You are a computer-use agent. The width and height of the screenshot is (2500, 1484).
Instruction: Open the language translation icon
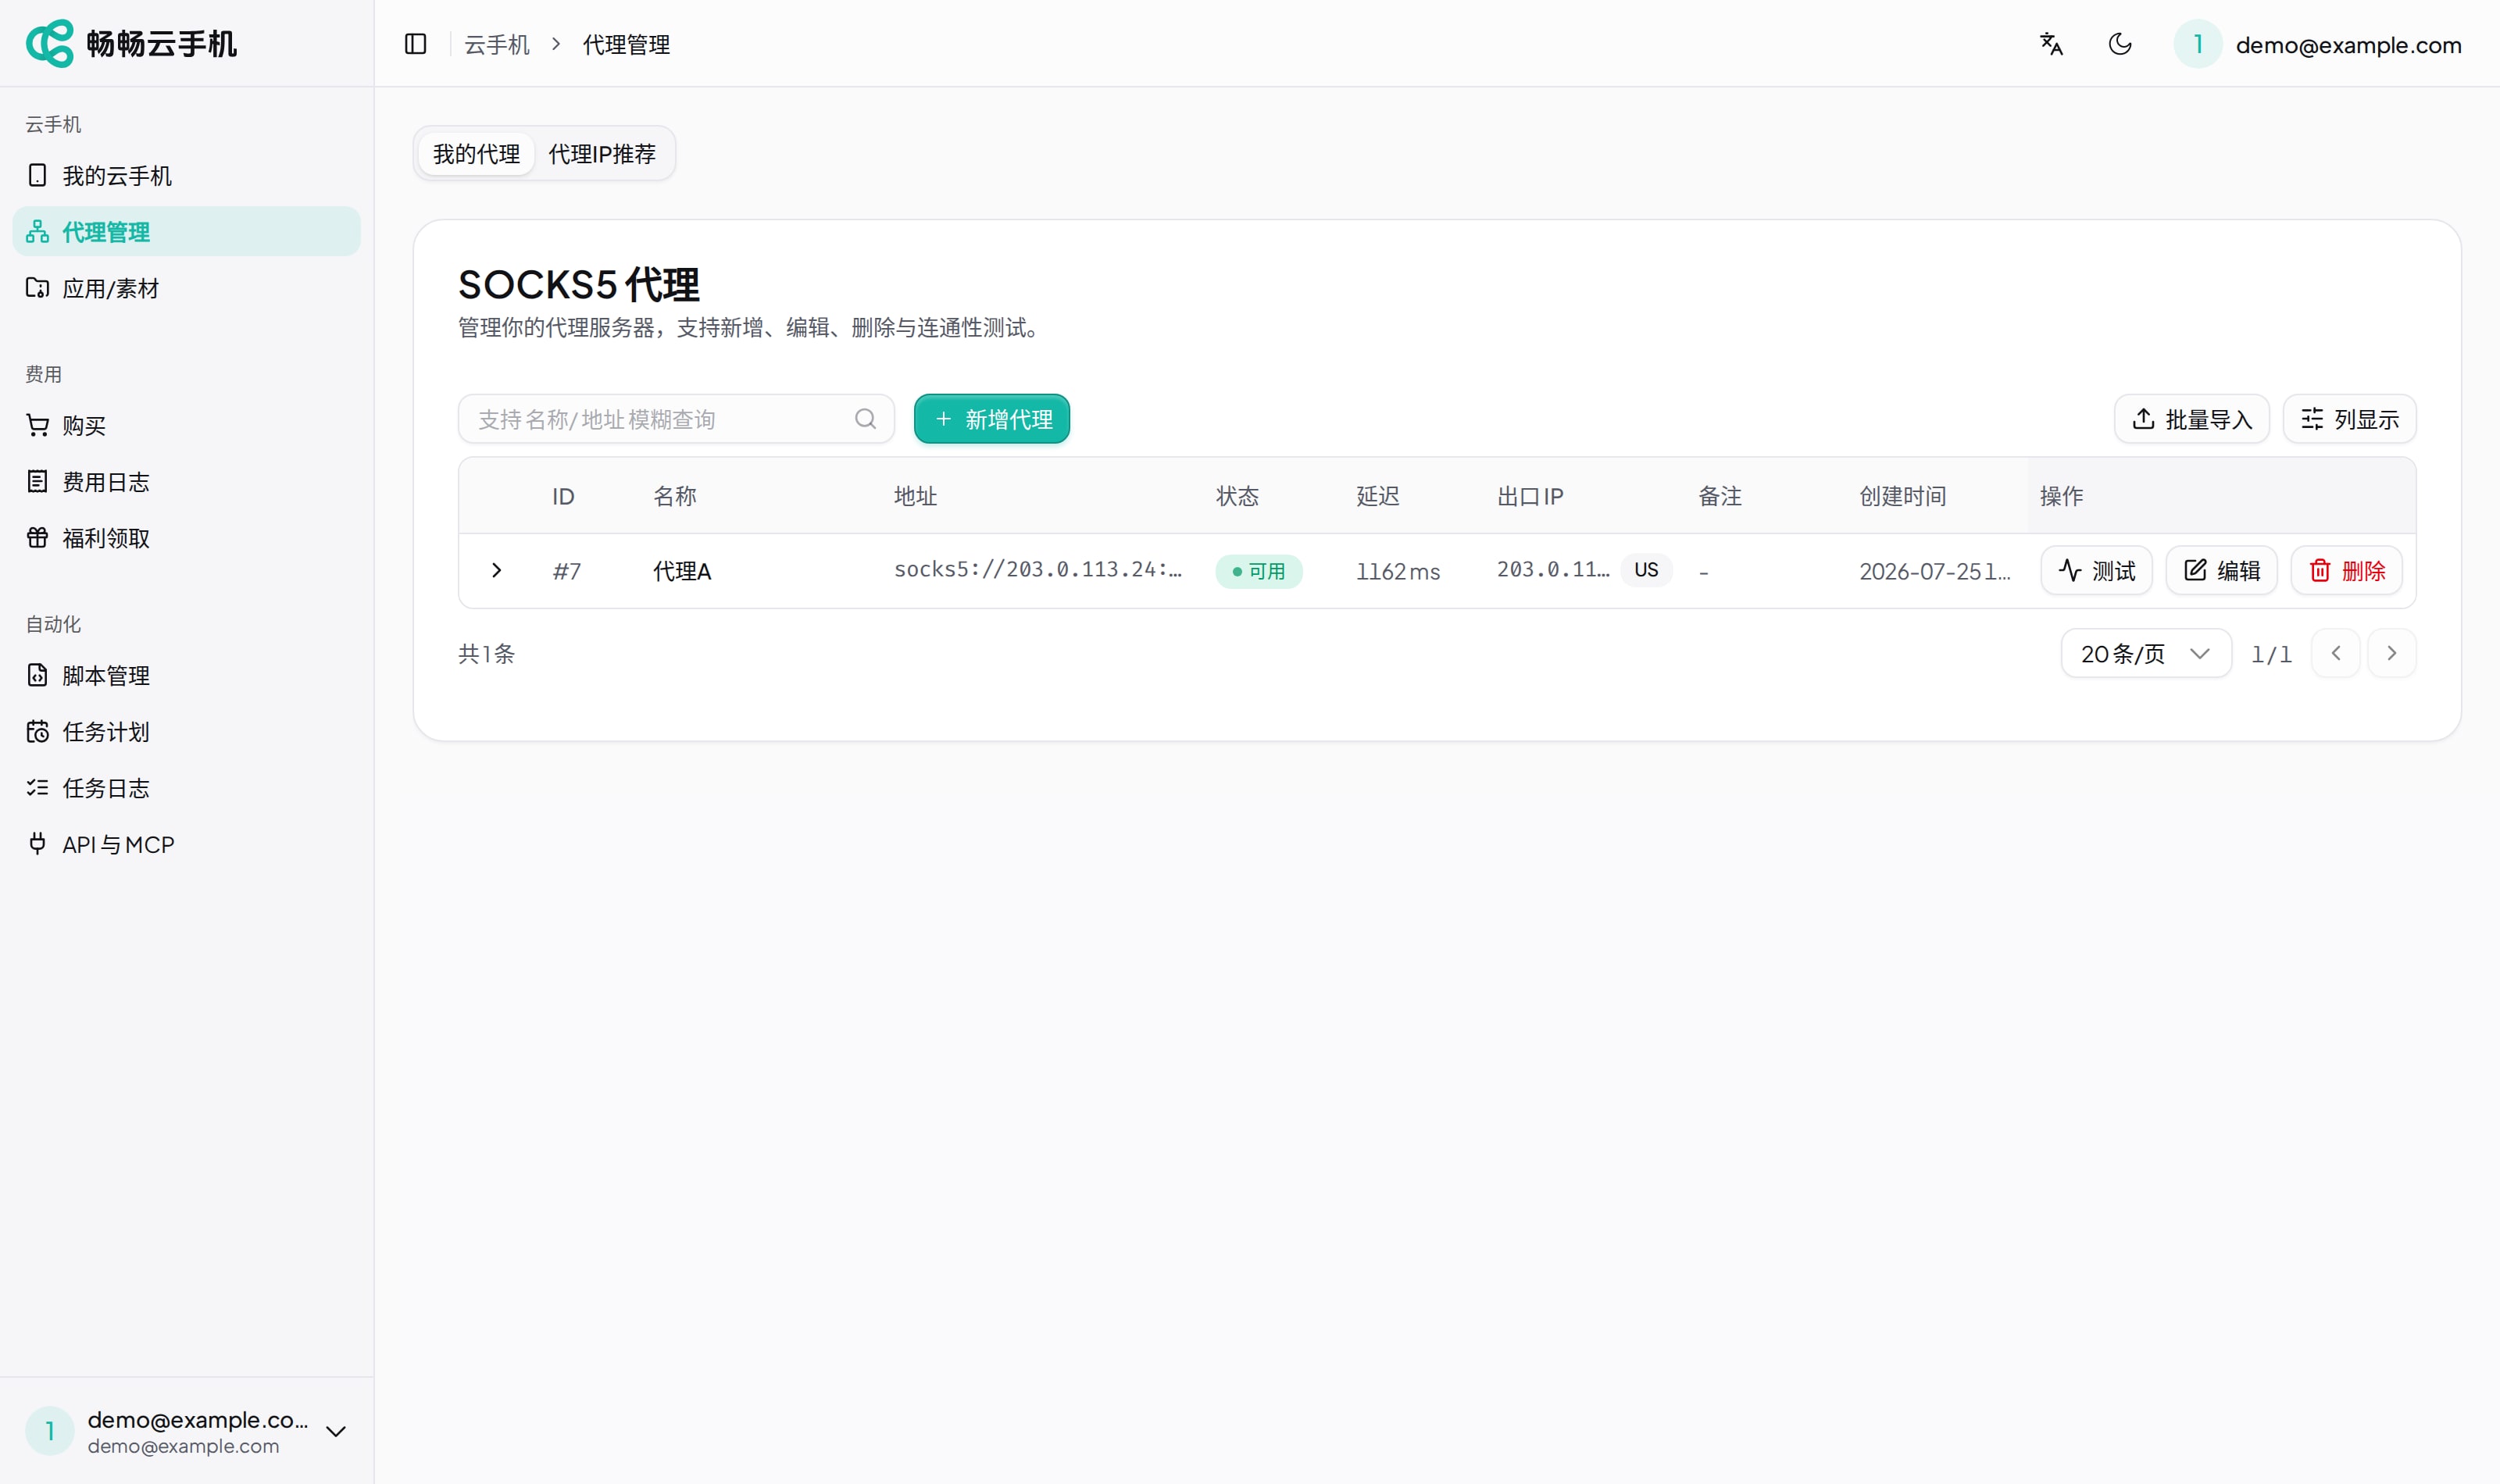(2051, 44)
